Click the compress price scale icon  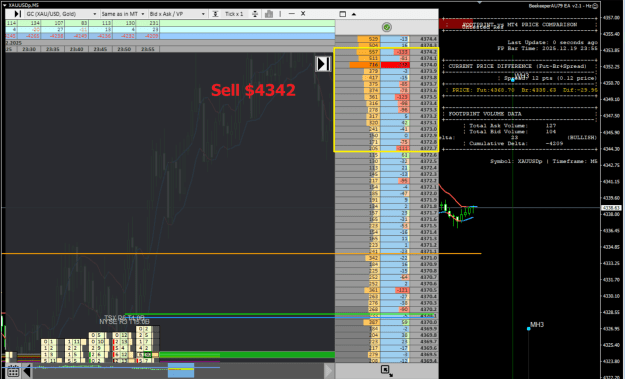[x=215, y=14]
